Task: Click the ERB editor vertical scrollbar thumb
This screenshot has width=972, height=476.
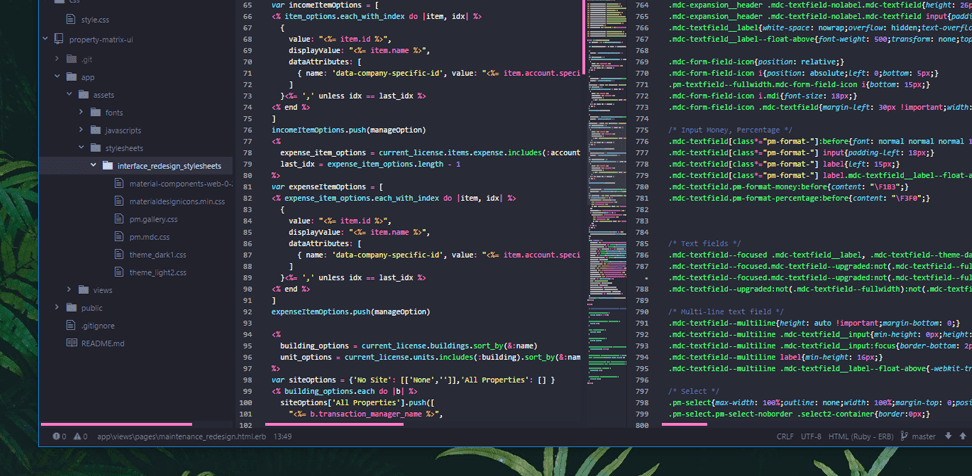Action: click(x=584, y=37)
